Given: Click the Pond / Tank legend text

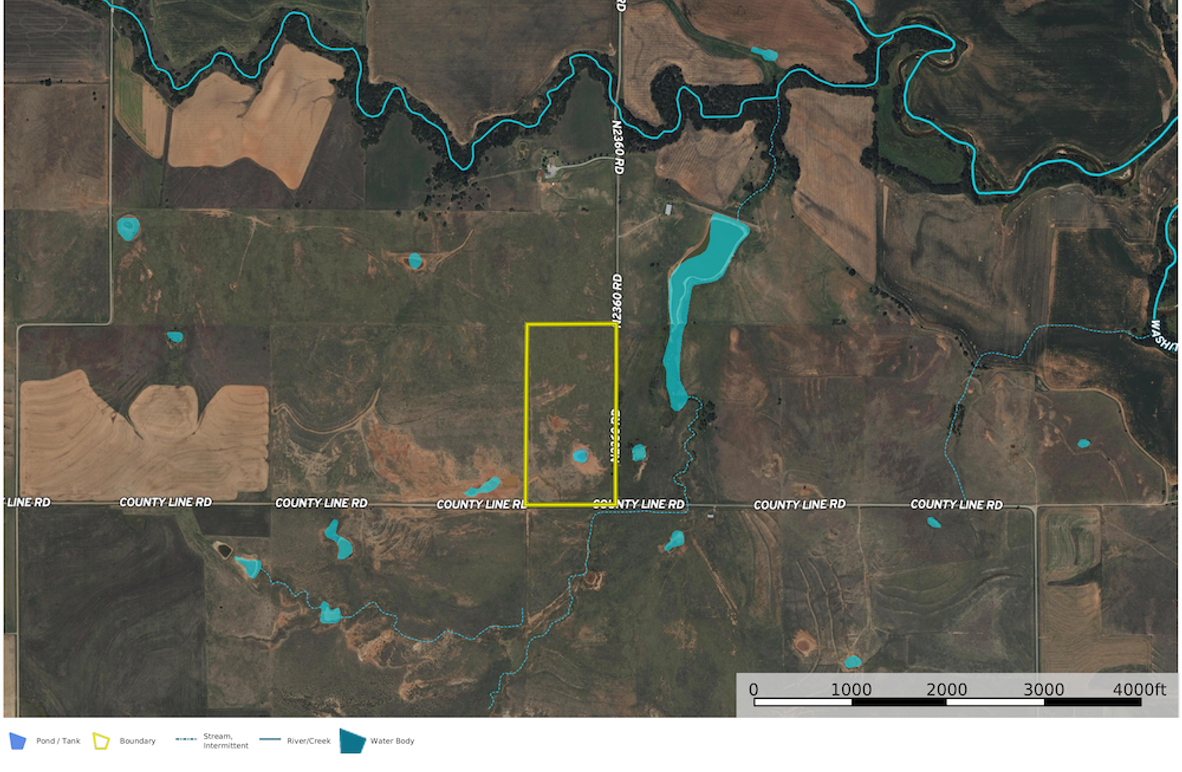Looking at the screenshot, I should click(58, 741).
